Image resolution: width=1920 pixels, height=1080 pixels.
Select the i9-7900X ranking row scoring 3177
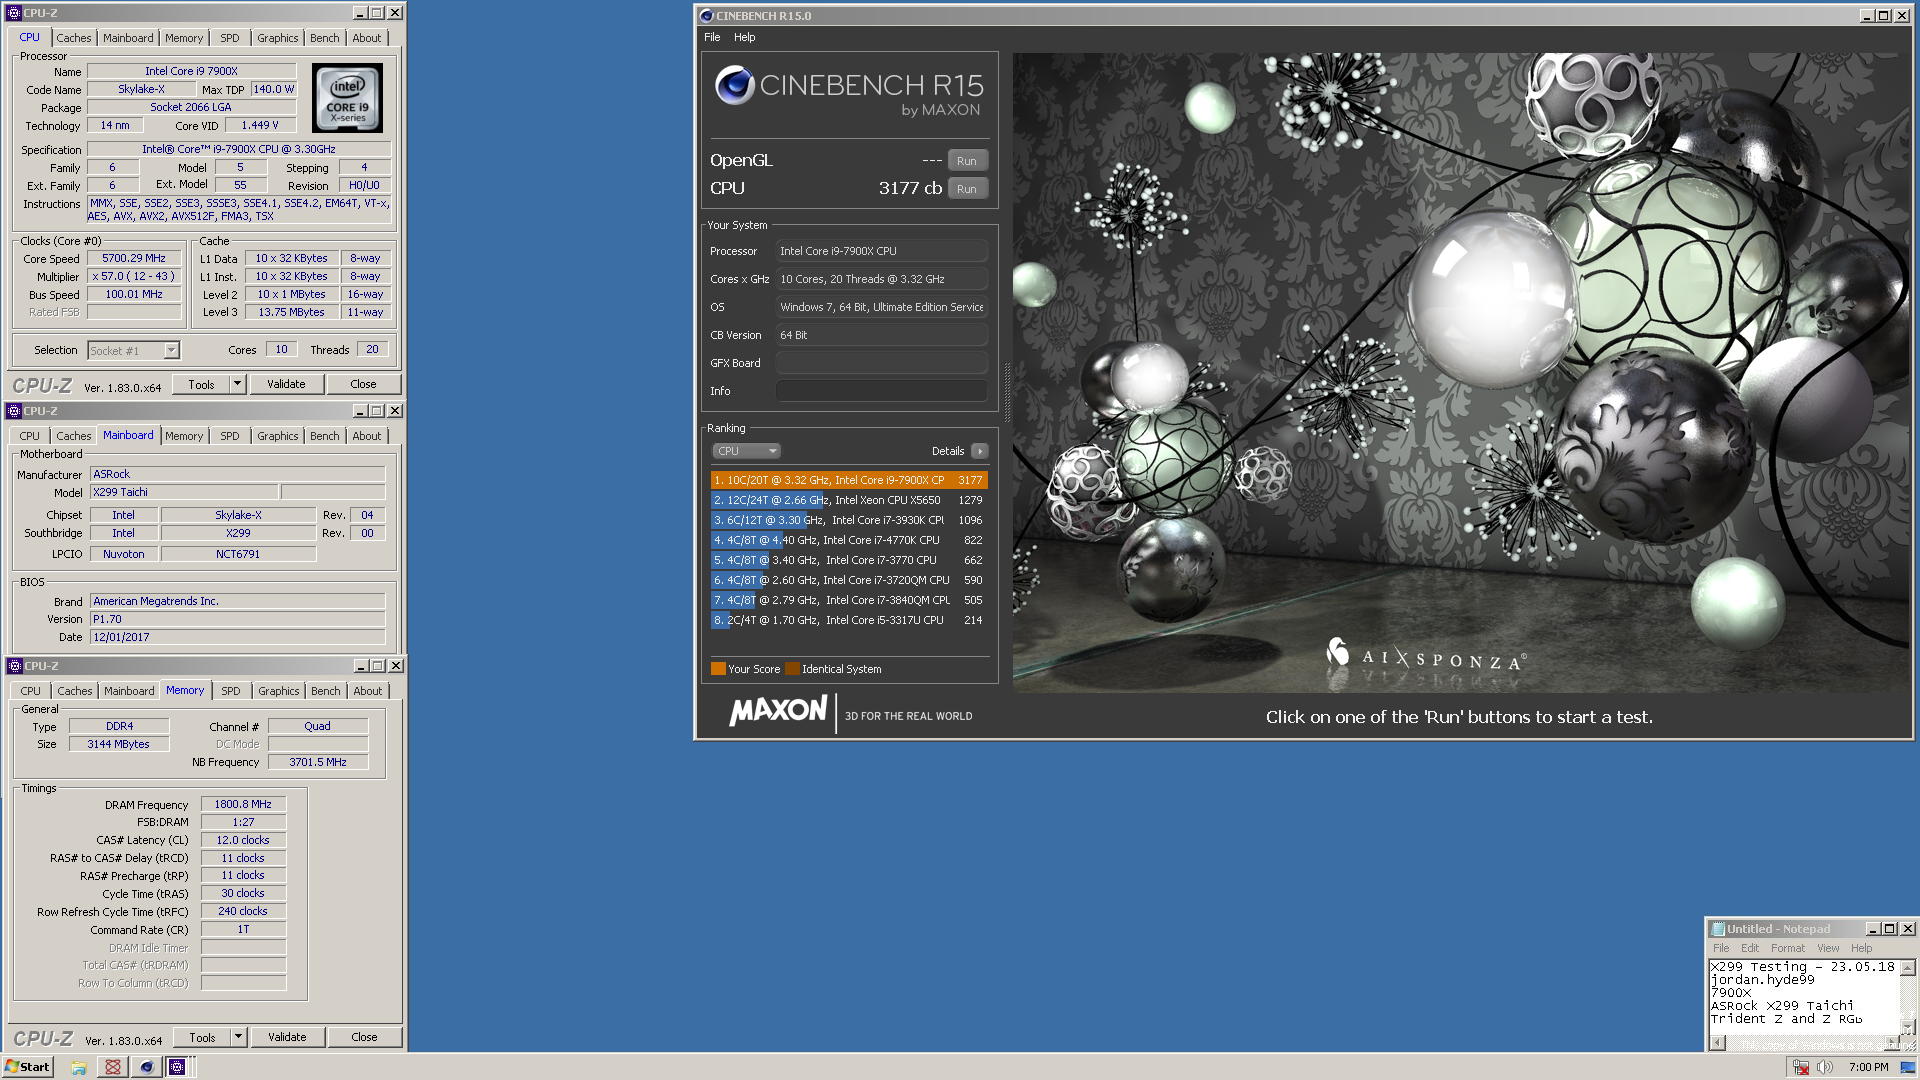849,480
